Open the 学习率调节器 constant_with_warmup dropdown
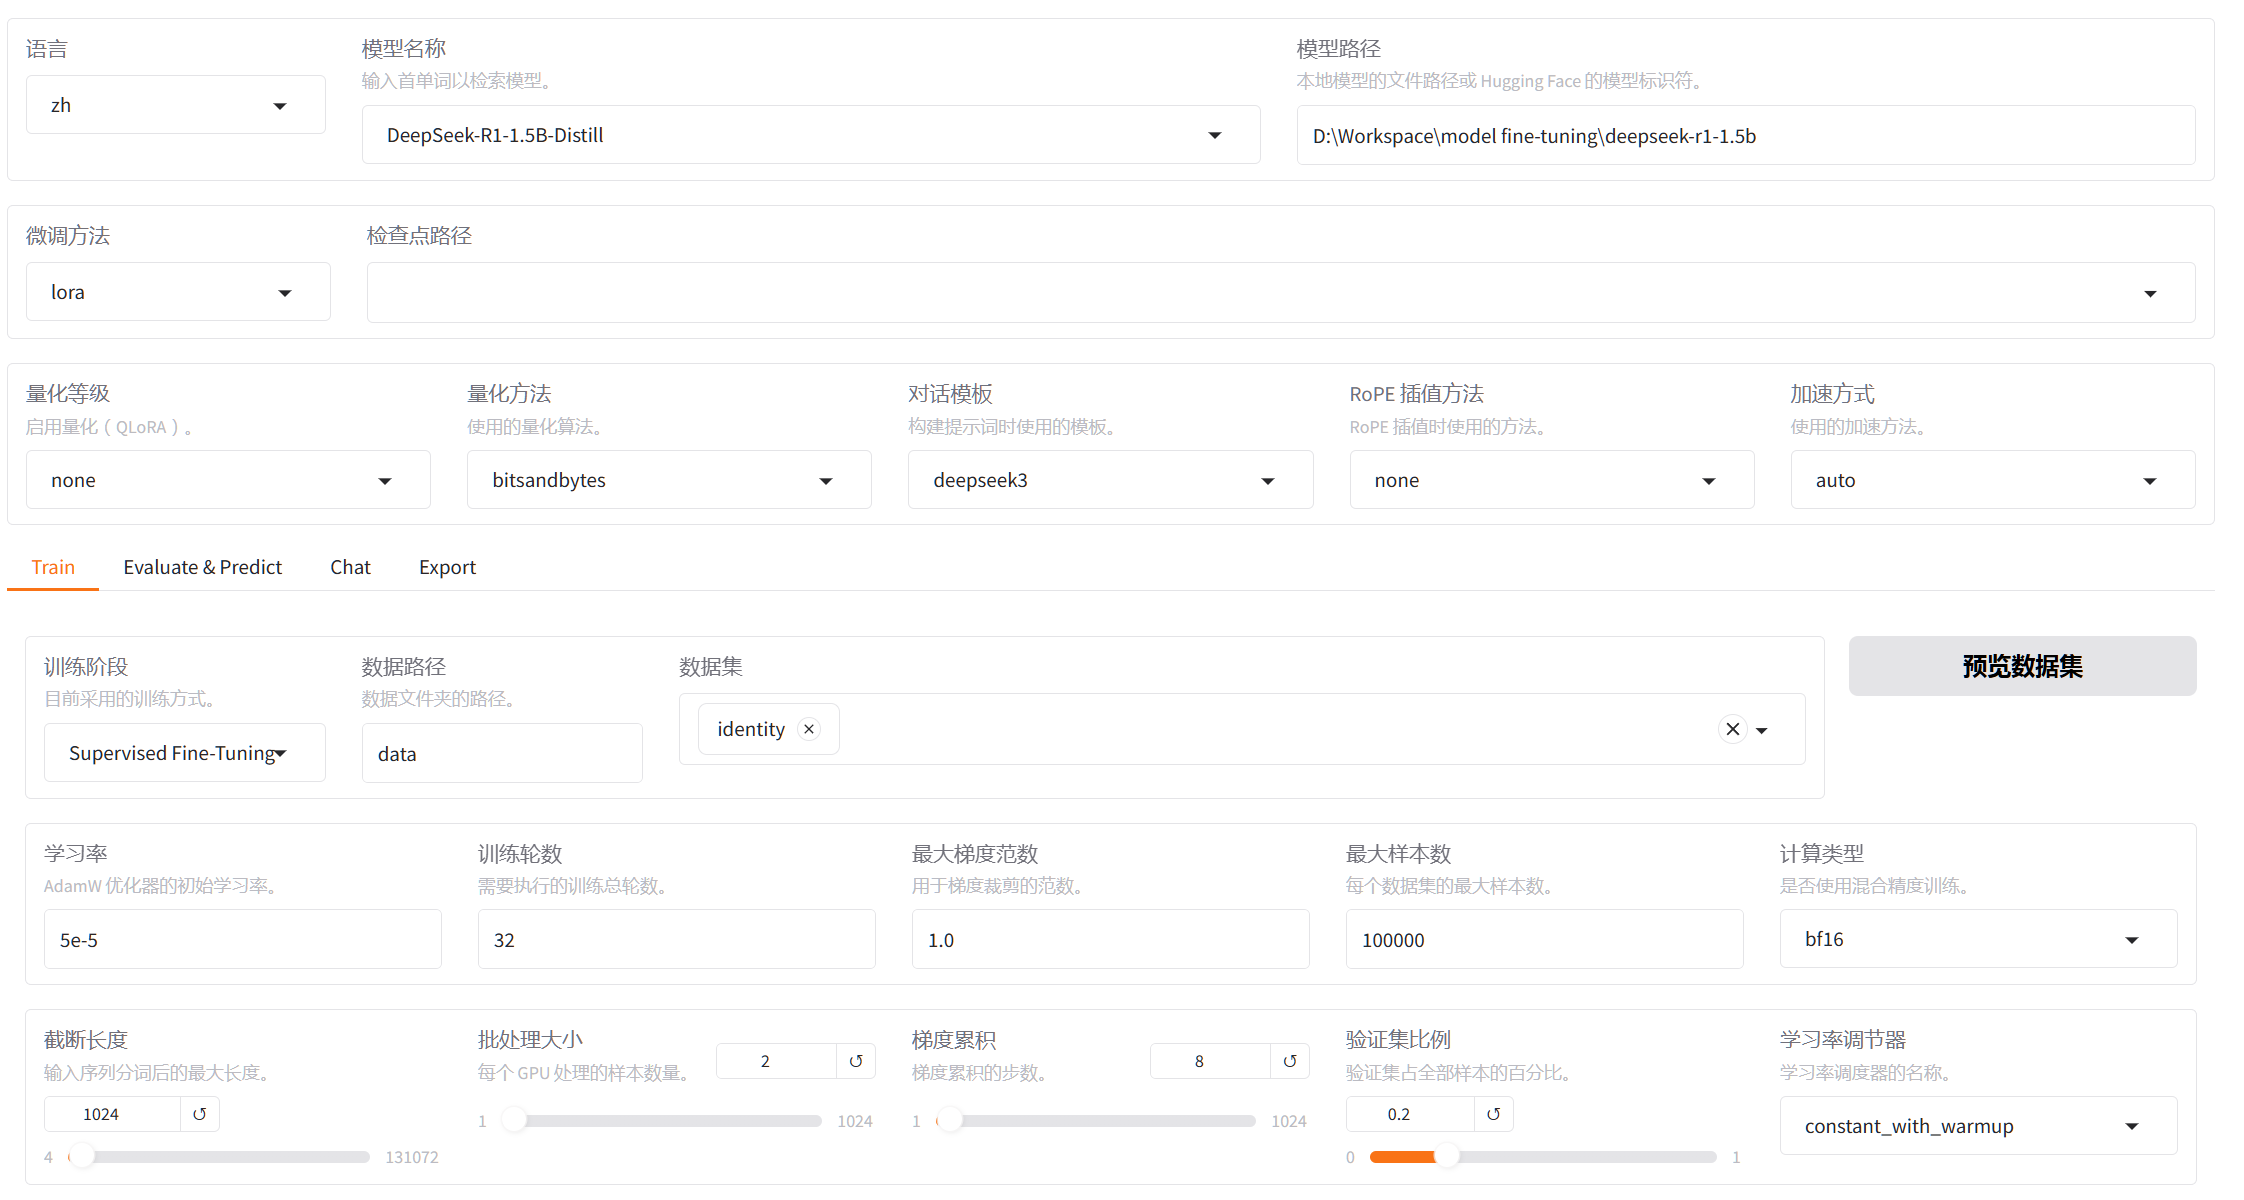 click(1978, 1126)
